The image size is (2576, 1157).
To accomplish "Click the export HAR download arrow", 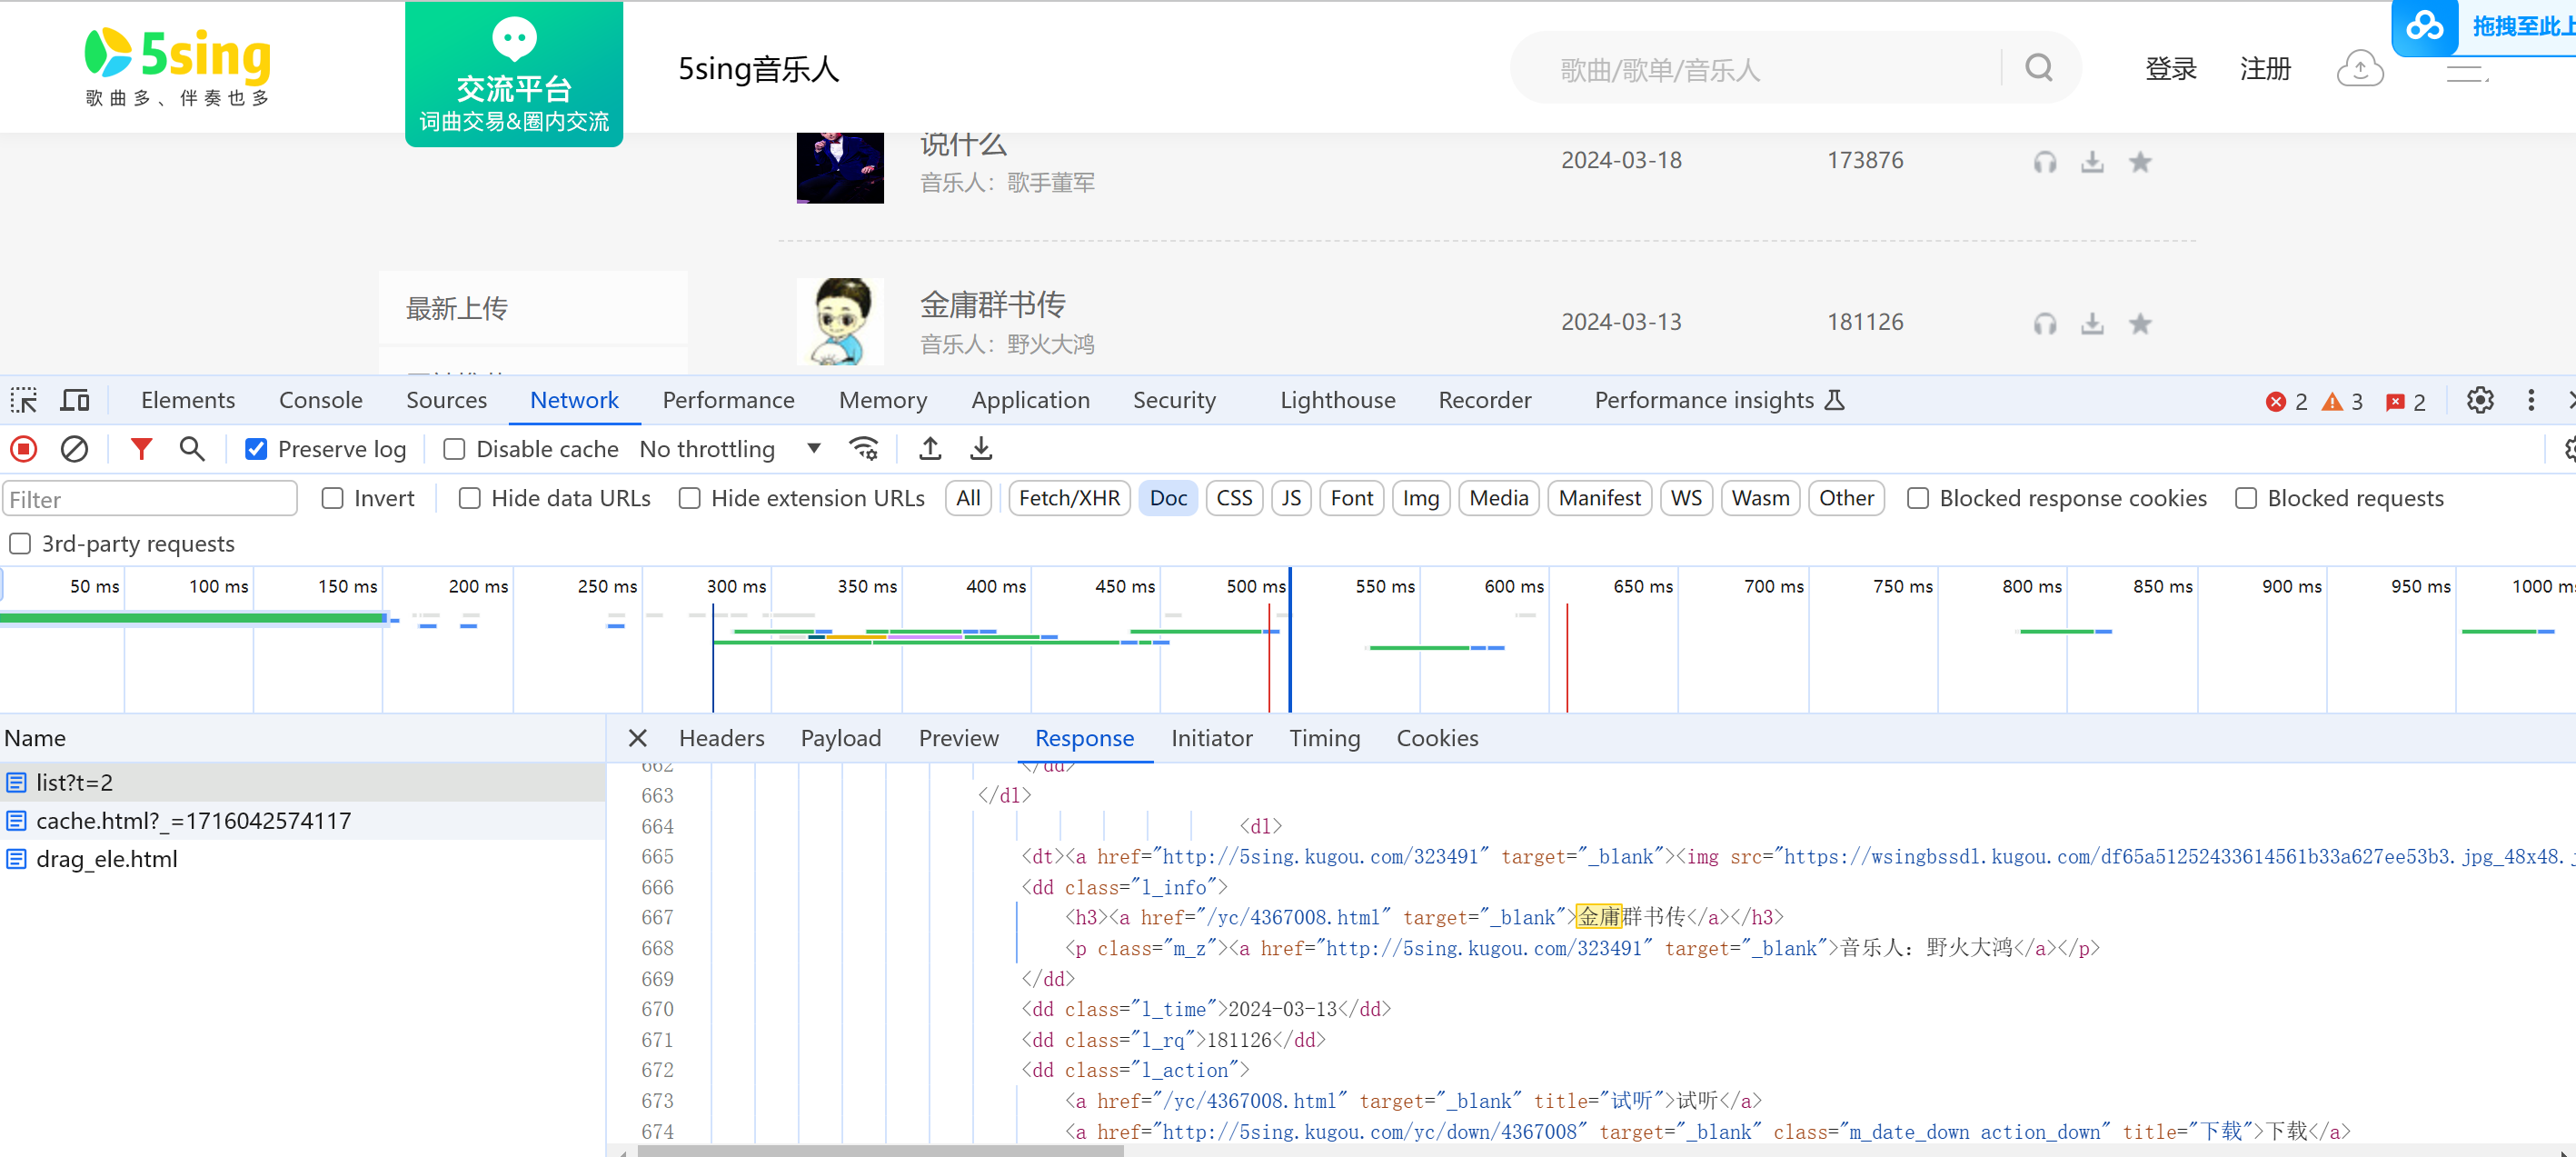I will click(981, 449).
